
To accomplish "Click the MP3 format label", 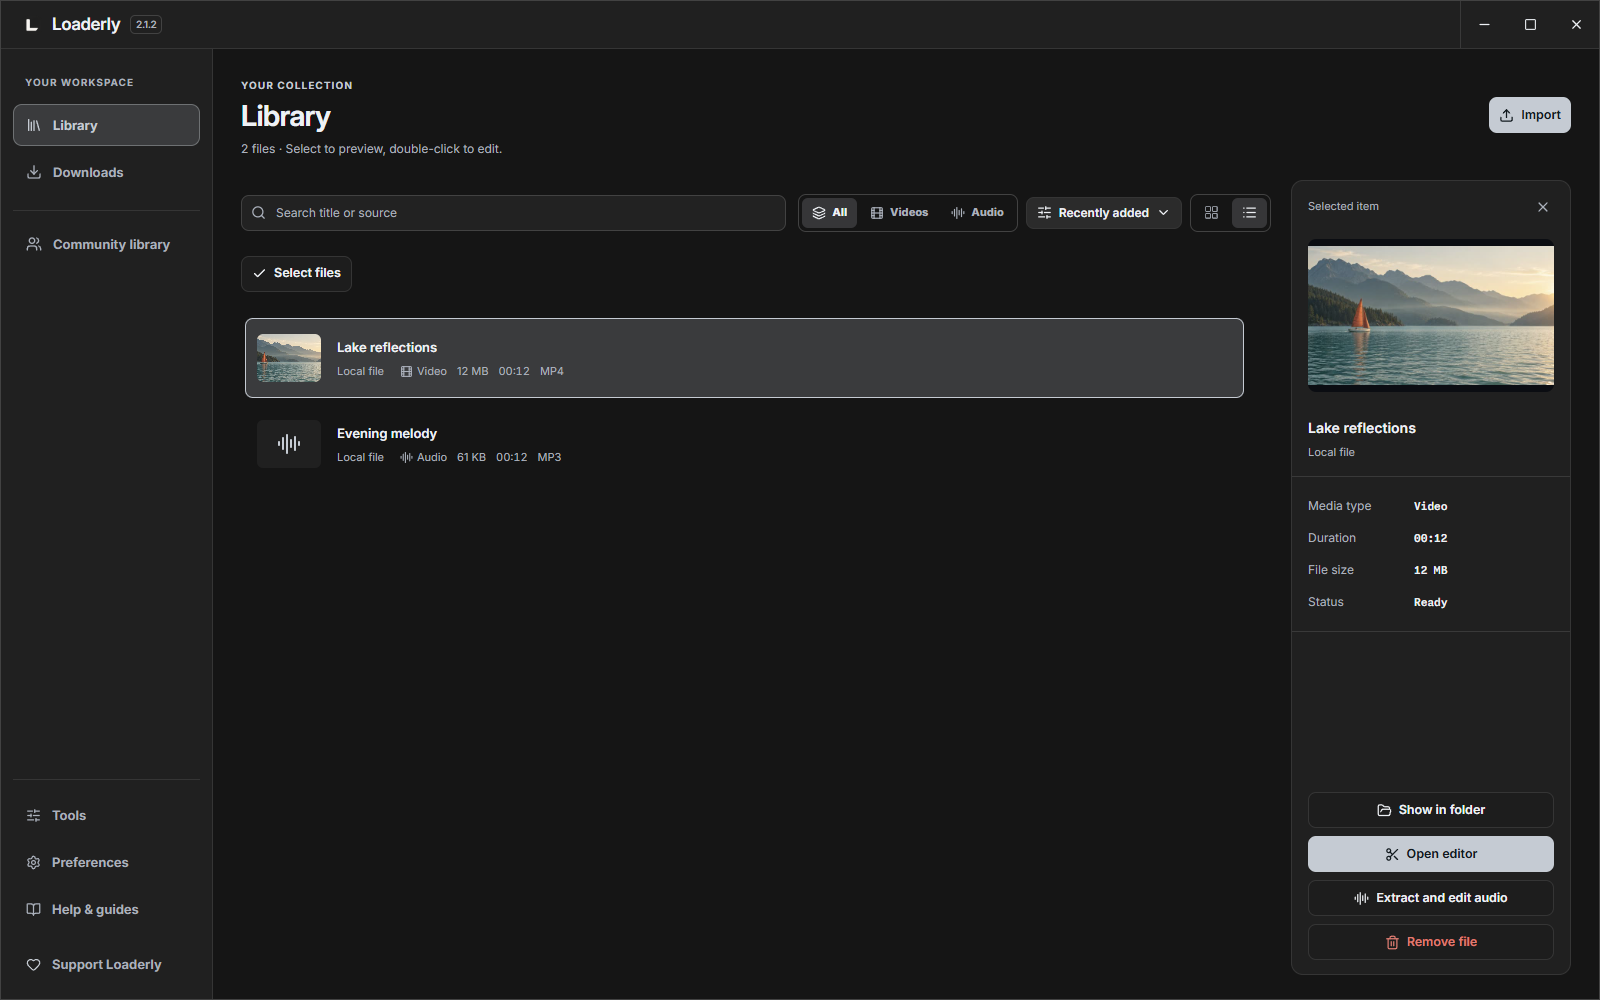I will point(549,457).
